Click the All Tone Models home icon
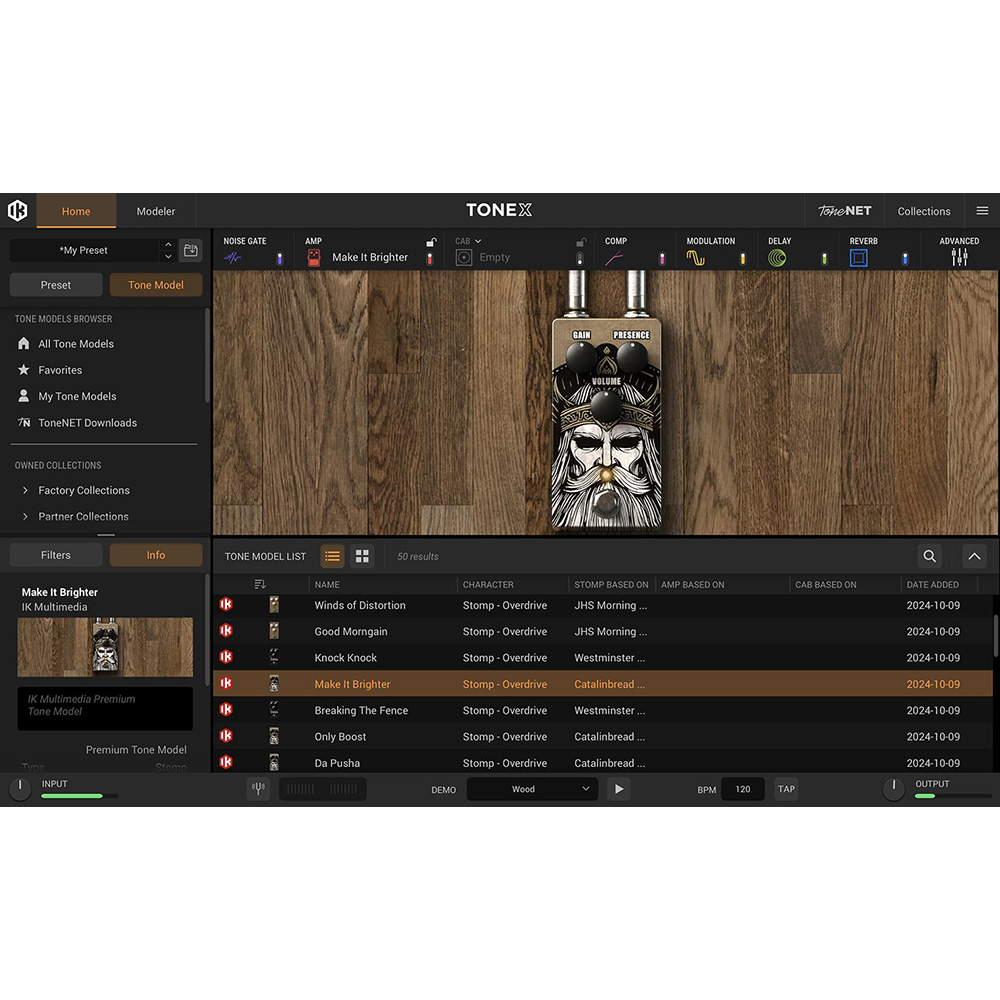Viewport: 1000px width, 1000px height. [x=24, y=343]
